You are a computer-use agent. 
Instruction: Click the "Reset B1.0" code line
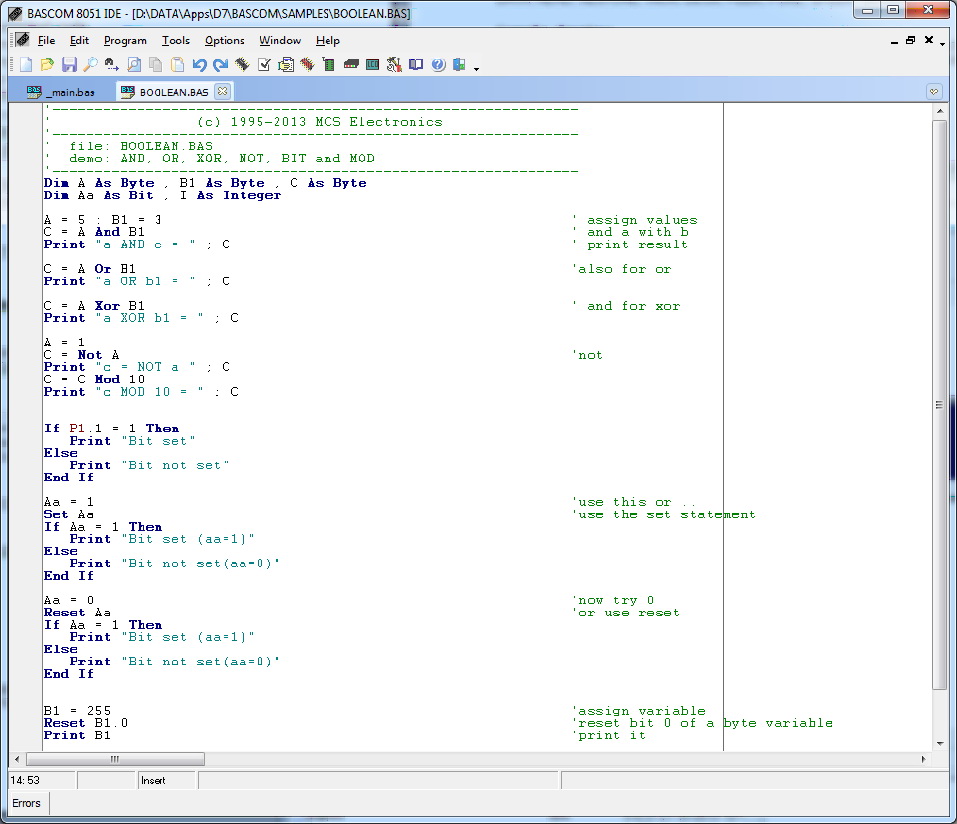(x=85, y=723)
